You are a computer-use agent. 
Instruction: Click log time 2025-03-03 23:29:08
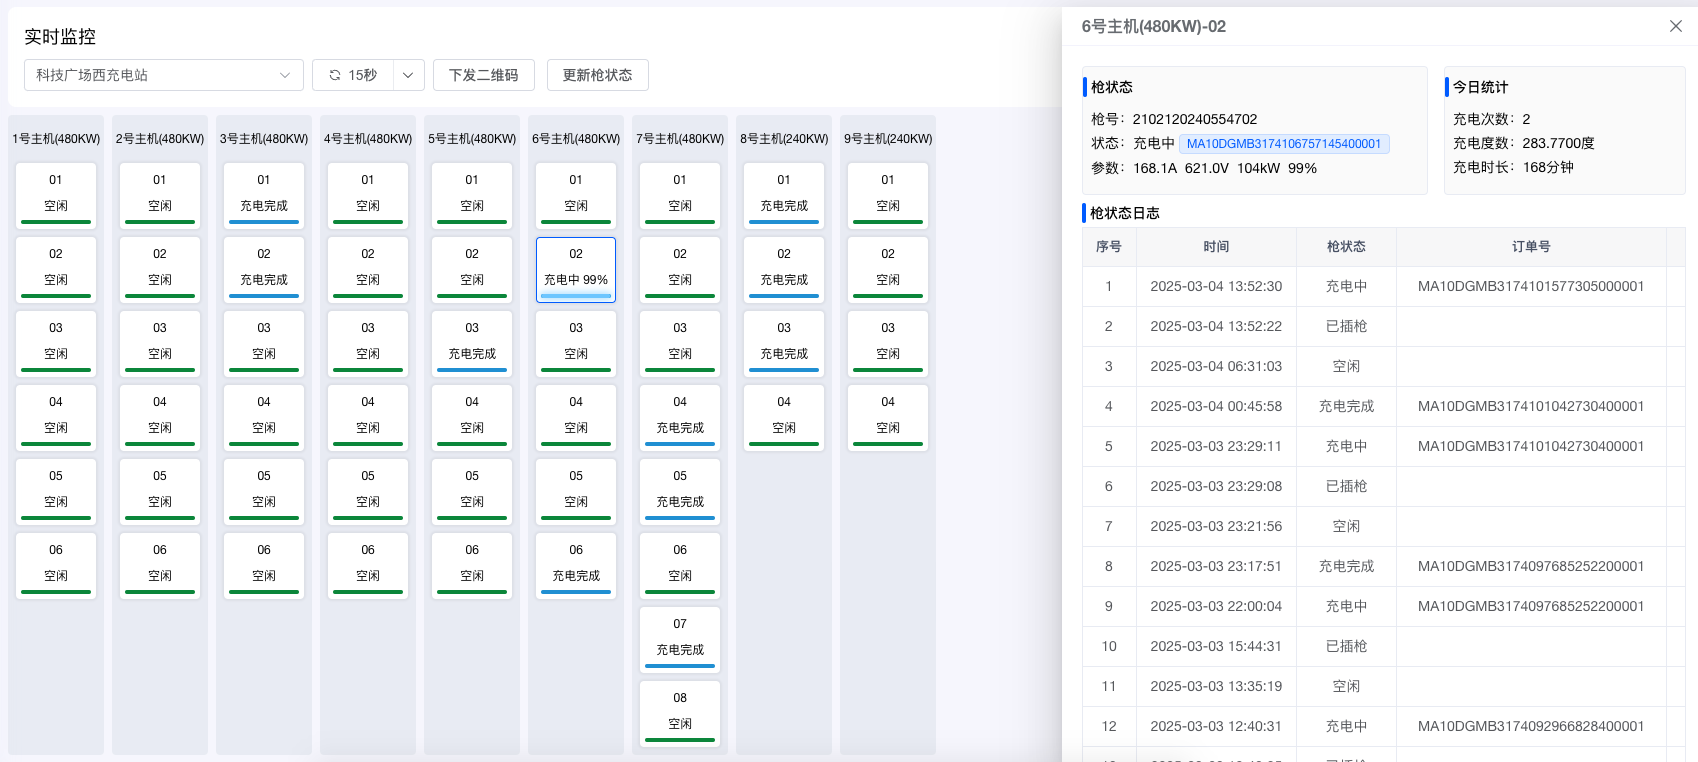[1216, 486]
